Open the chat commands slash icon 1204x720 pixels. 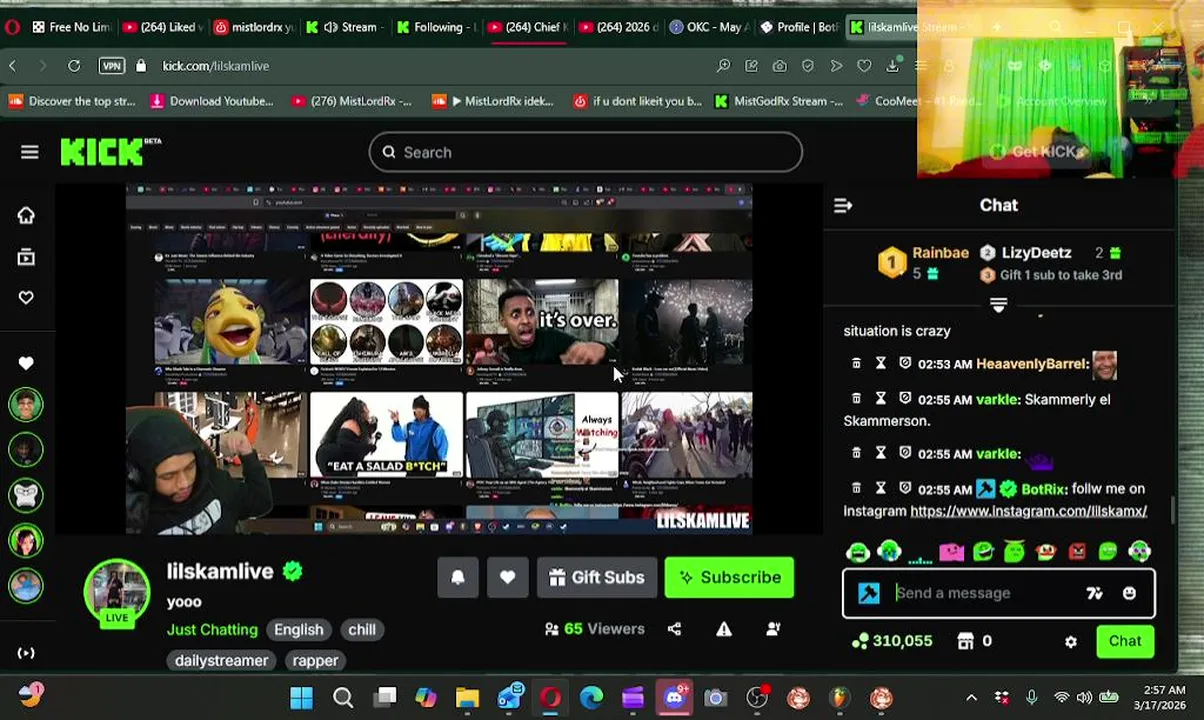(1094, 593)
